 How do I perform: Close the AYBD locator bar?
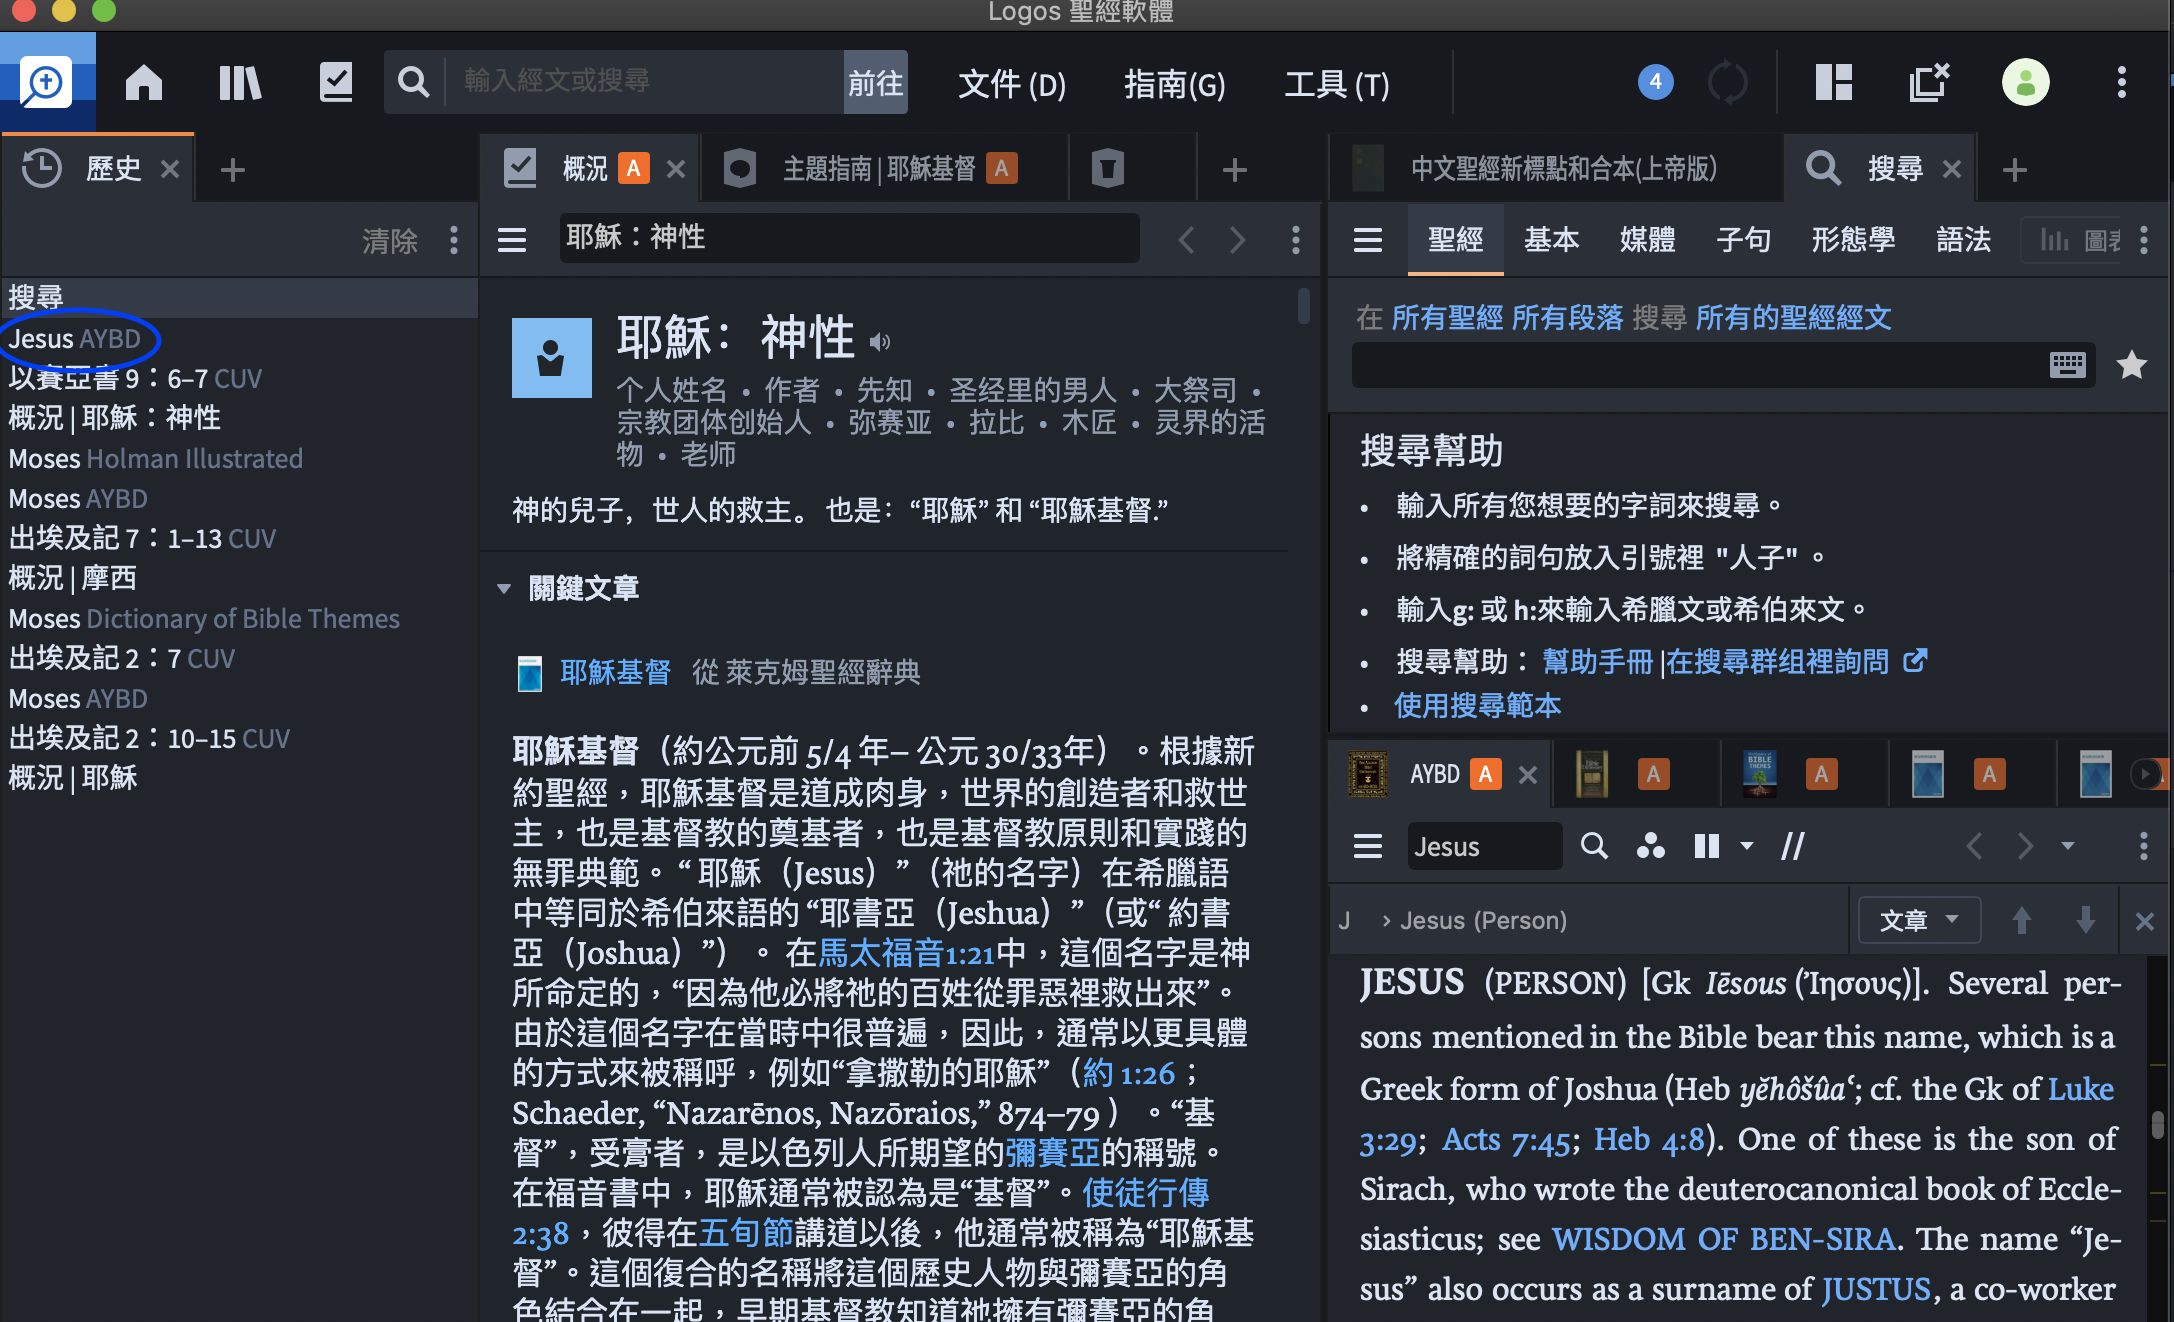pyautogui.click(x=2144, y=921)
